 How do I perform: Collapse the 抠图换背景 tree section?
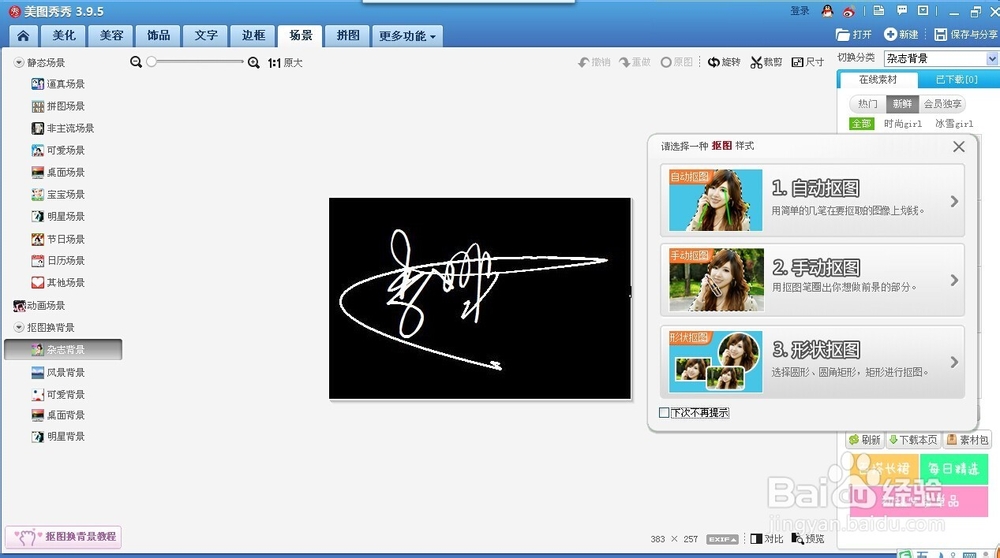pos(18,327)
